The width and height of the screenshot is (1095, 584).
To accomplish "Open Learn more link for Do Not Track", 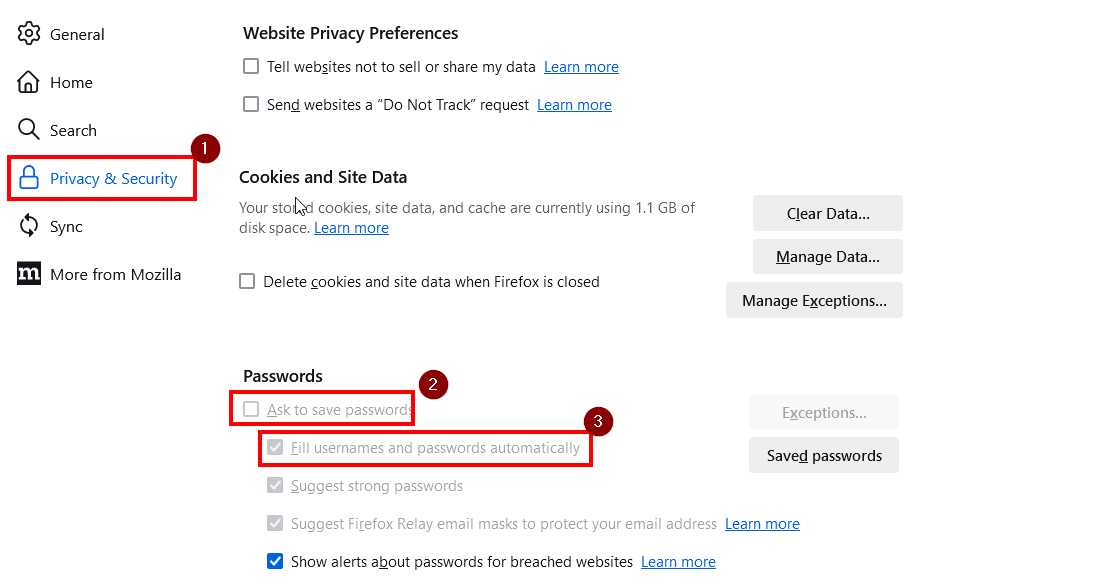I will pyautogui.click(x=574, y=105).
